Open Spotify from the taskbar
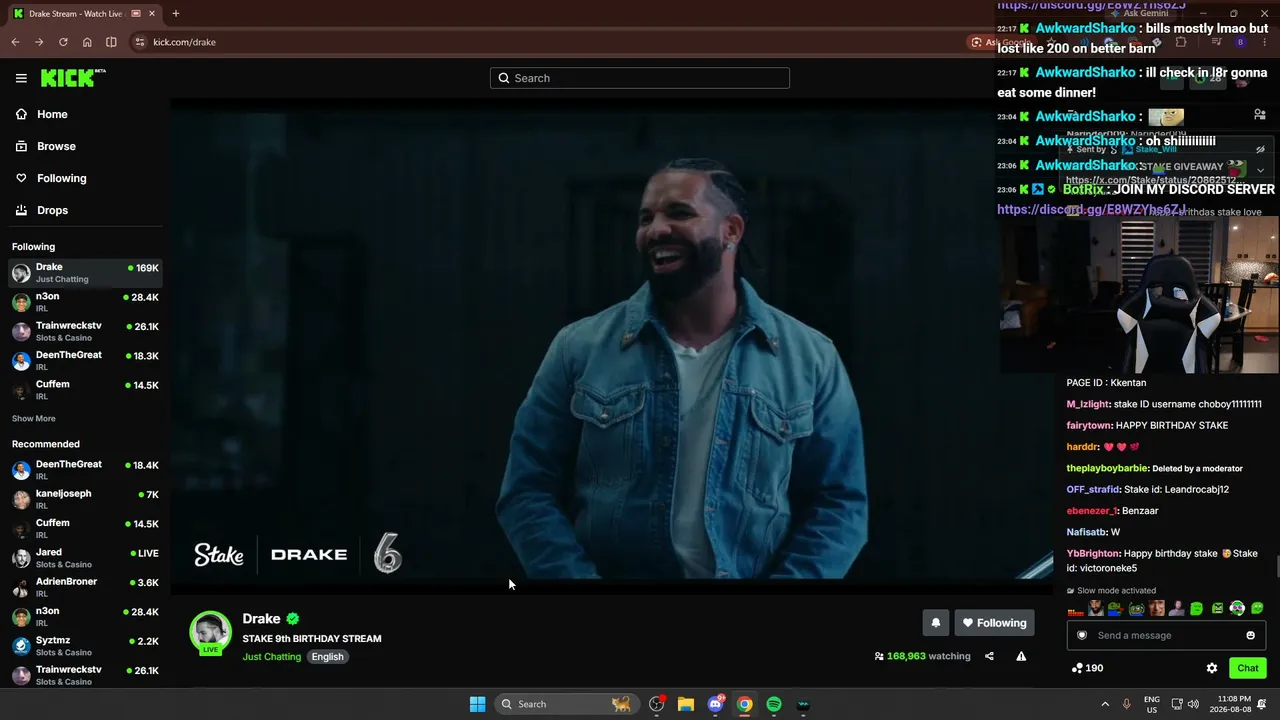Screen dimensions: 1280x720 (774, 704)
